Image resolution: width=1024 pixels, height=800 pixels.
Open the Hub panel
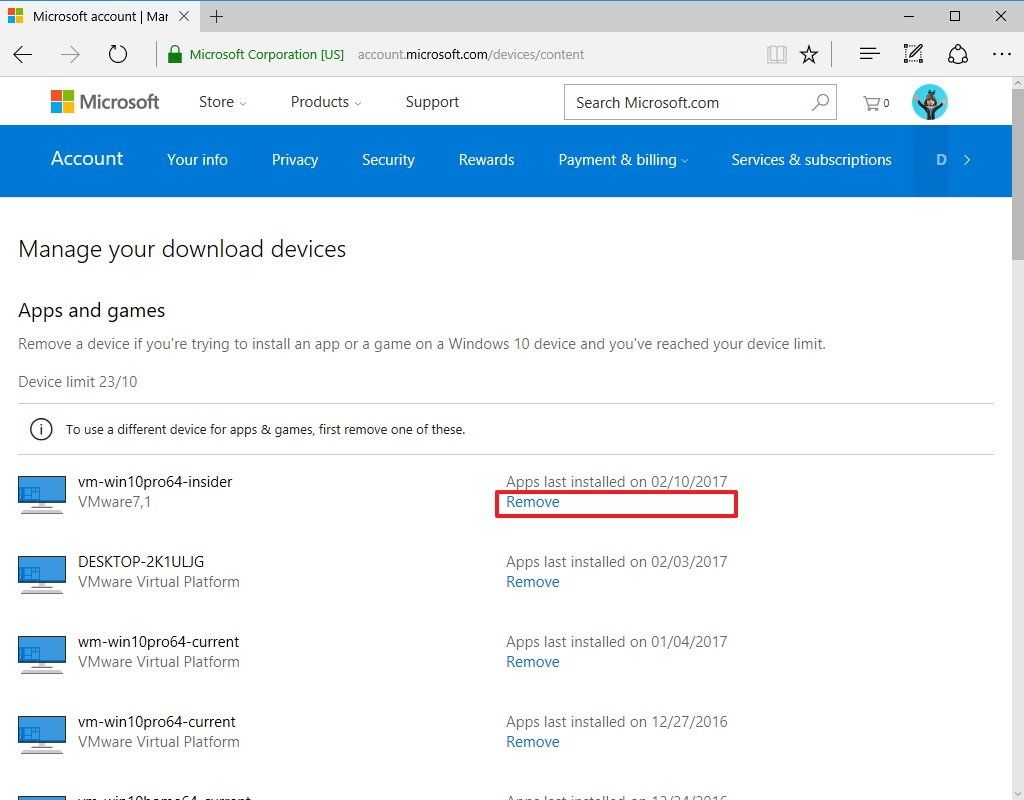869,54
